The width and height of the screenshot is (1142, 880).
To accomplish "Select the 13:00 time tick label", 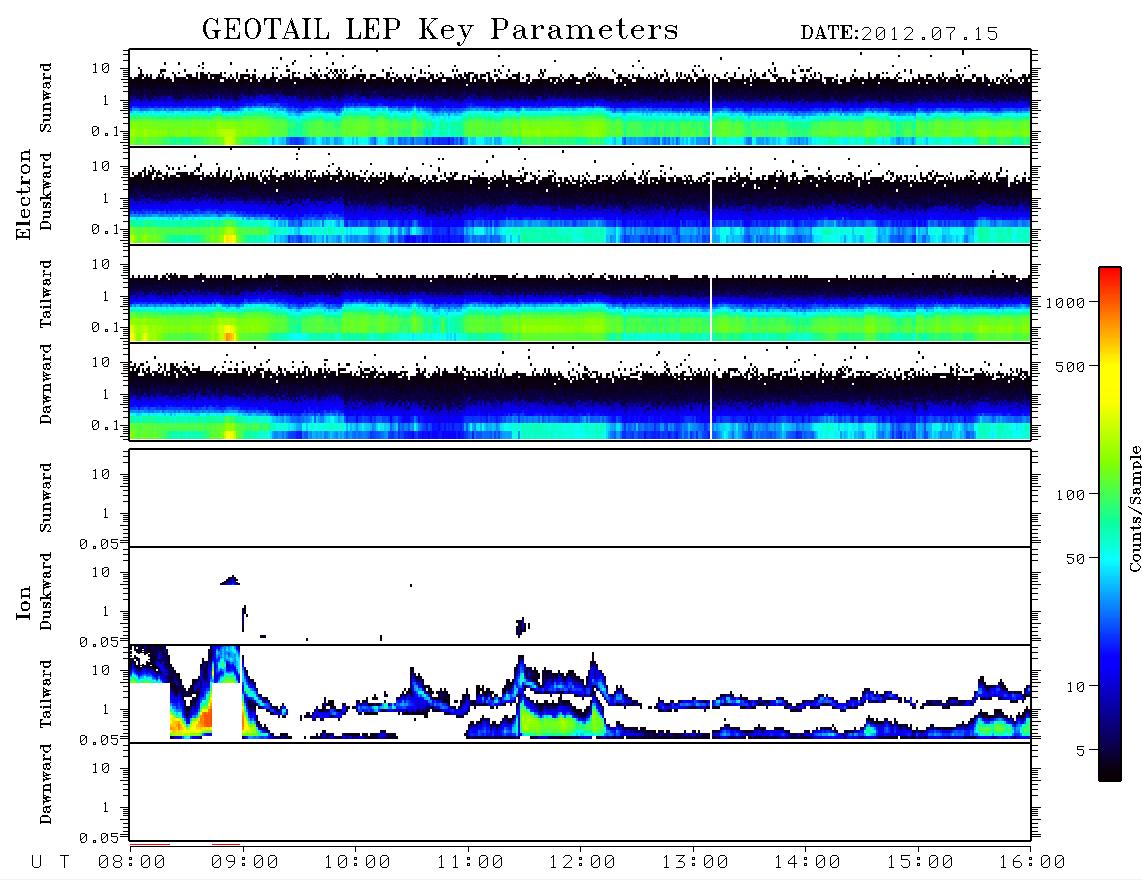I will tap(695, 862).
